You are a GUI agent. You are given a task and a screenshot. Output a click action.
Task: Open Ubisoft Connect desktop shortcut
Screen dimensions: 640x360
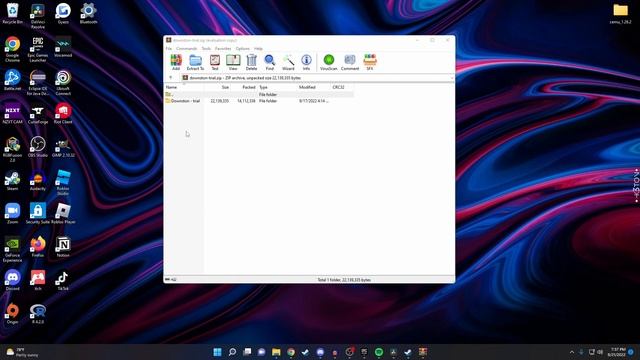[x=63, y=82]
